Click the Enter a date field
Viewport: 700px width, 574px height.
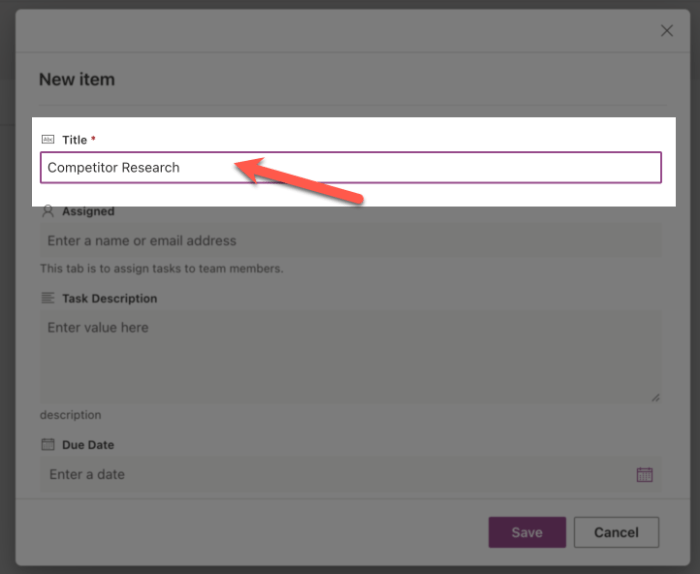[330, 474]
